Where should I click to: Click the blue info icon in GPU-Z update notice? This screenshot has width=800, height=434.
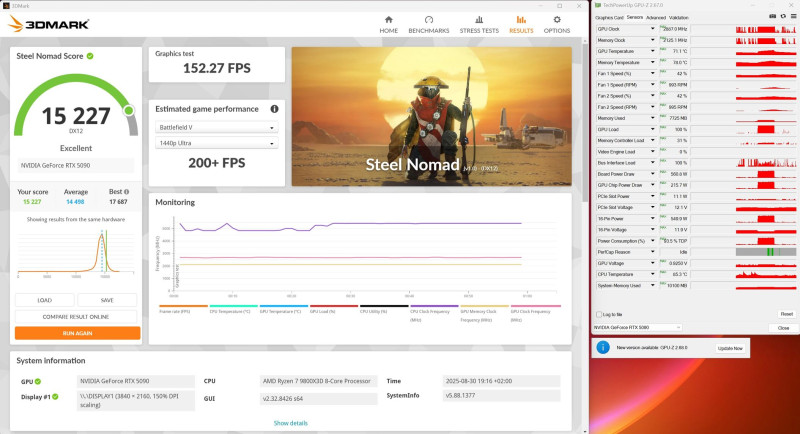603,347
